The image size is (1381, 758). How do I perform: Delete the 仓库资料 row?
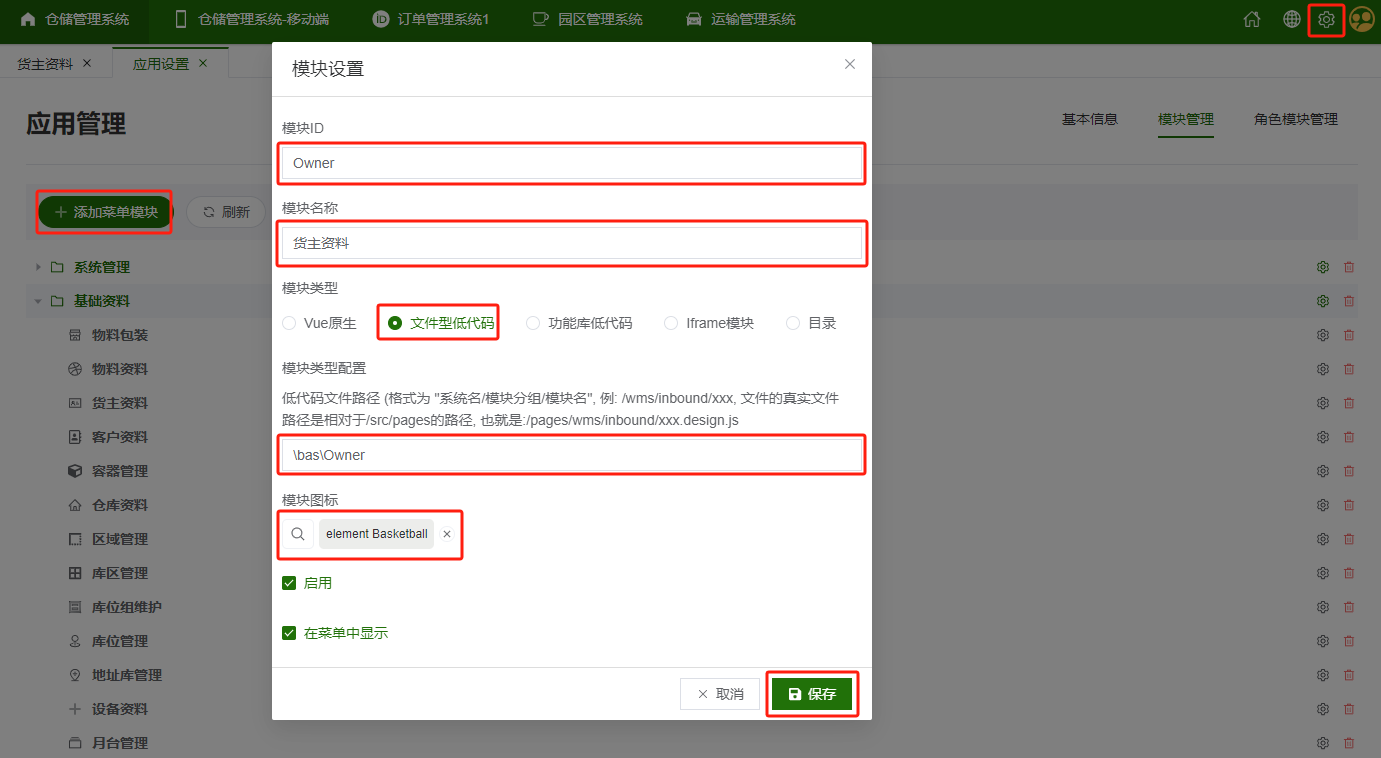click(1349, 505)
